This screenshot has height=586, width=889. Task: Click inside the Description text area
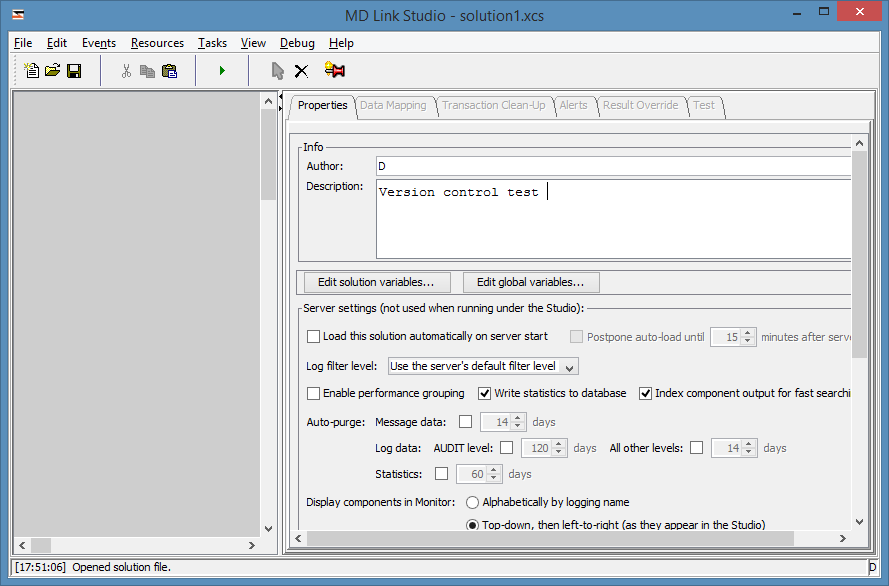(x=613, y=219)
